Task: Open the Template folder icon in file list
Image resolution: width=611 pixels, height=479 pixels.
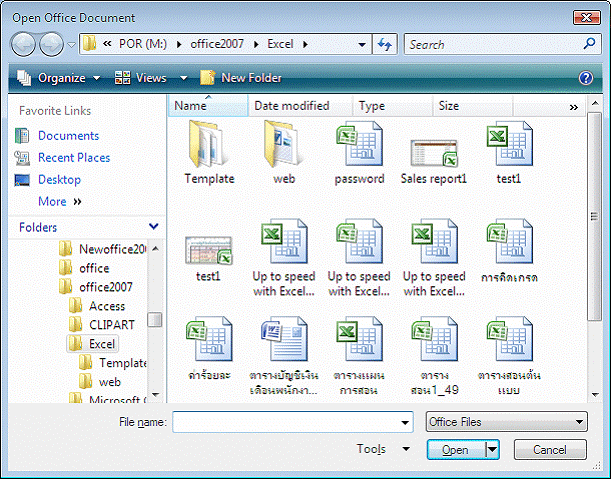Action: coord(207,145)
